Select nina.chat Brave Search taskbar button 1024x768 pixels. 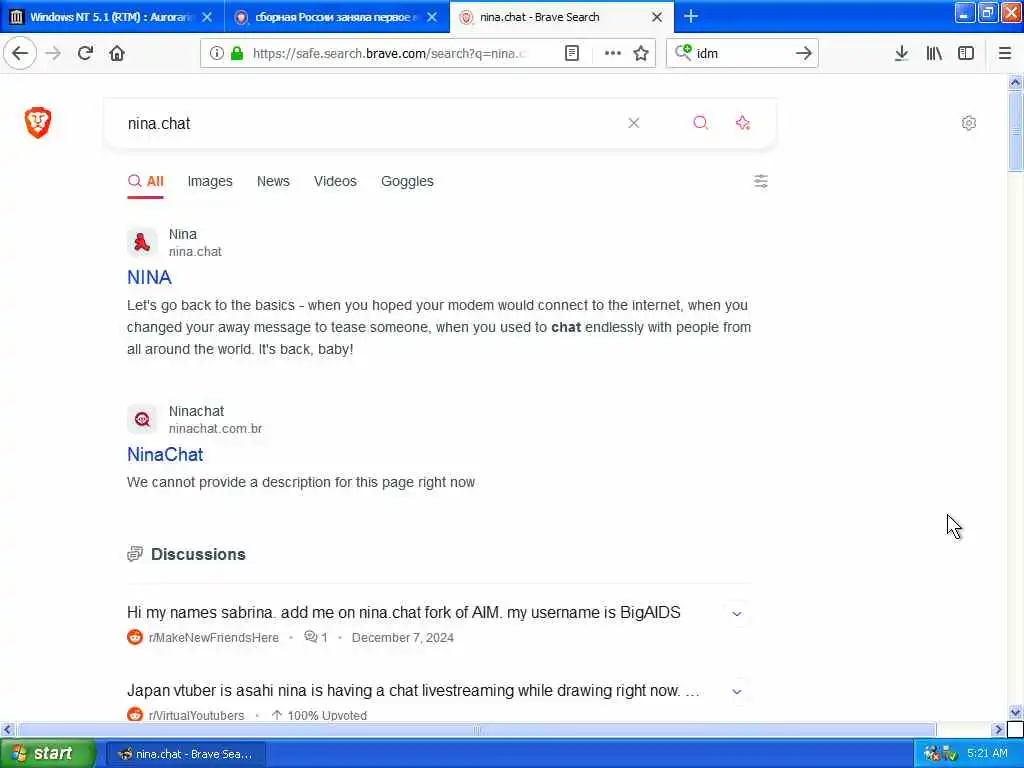coord(186,754)
